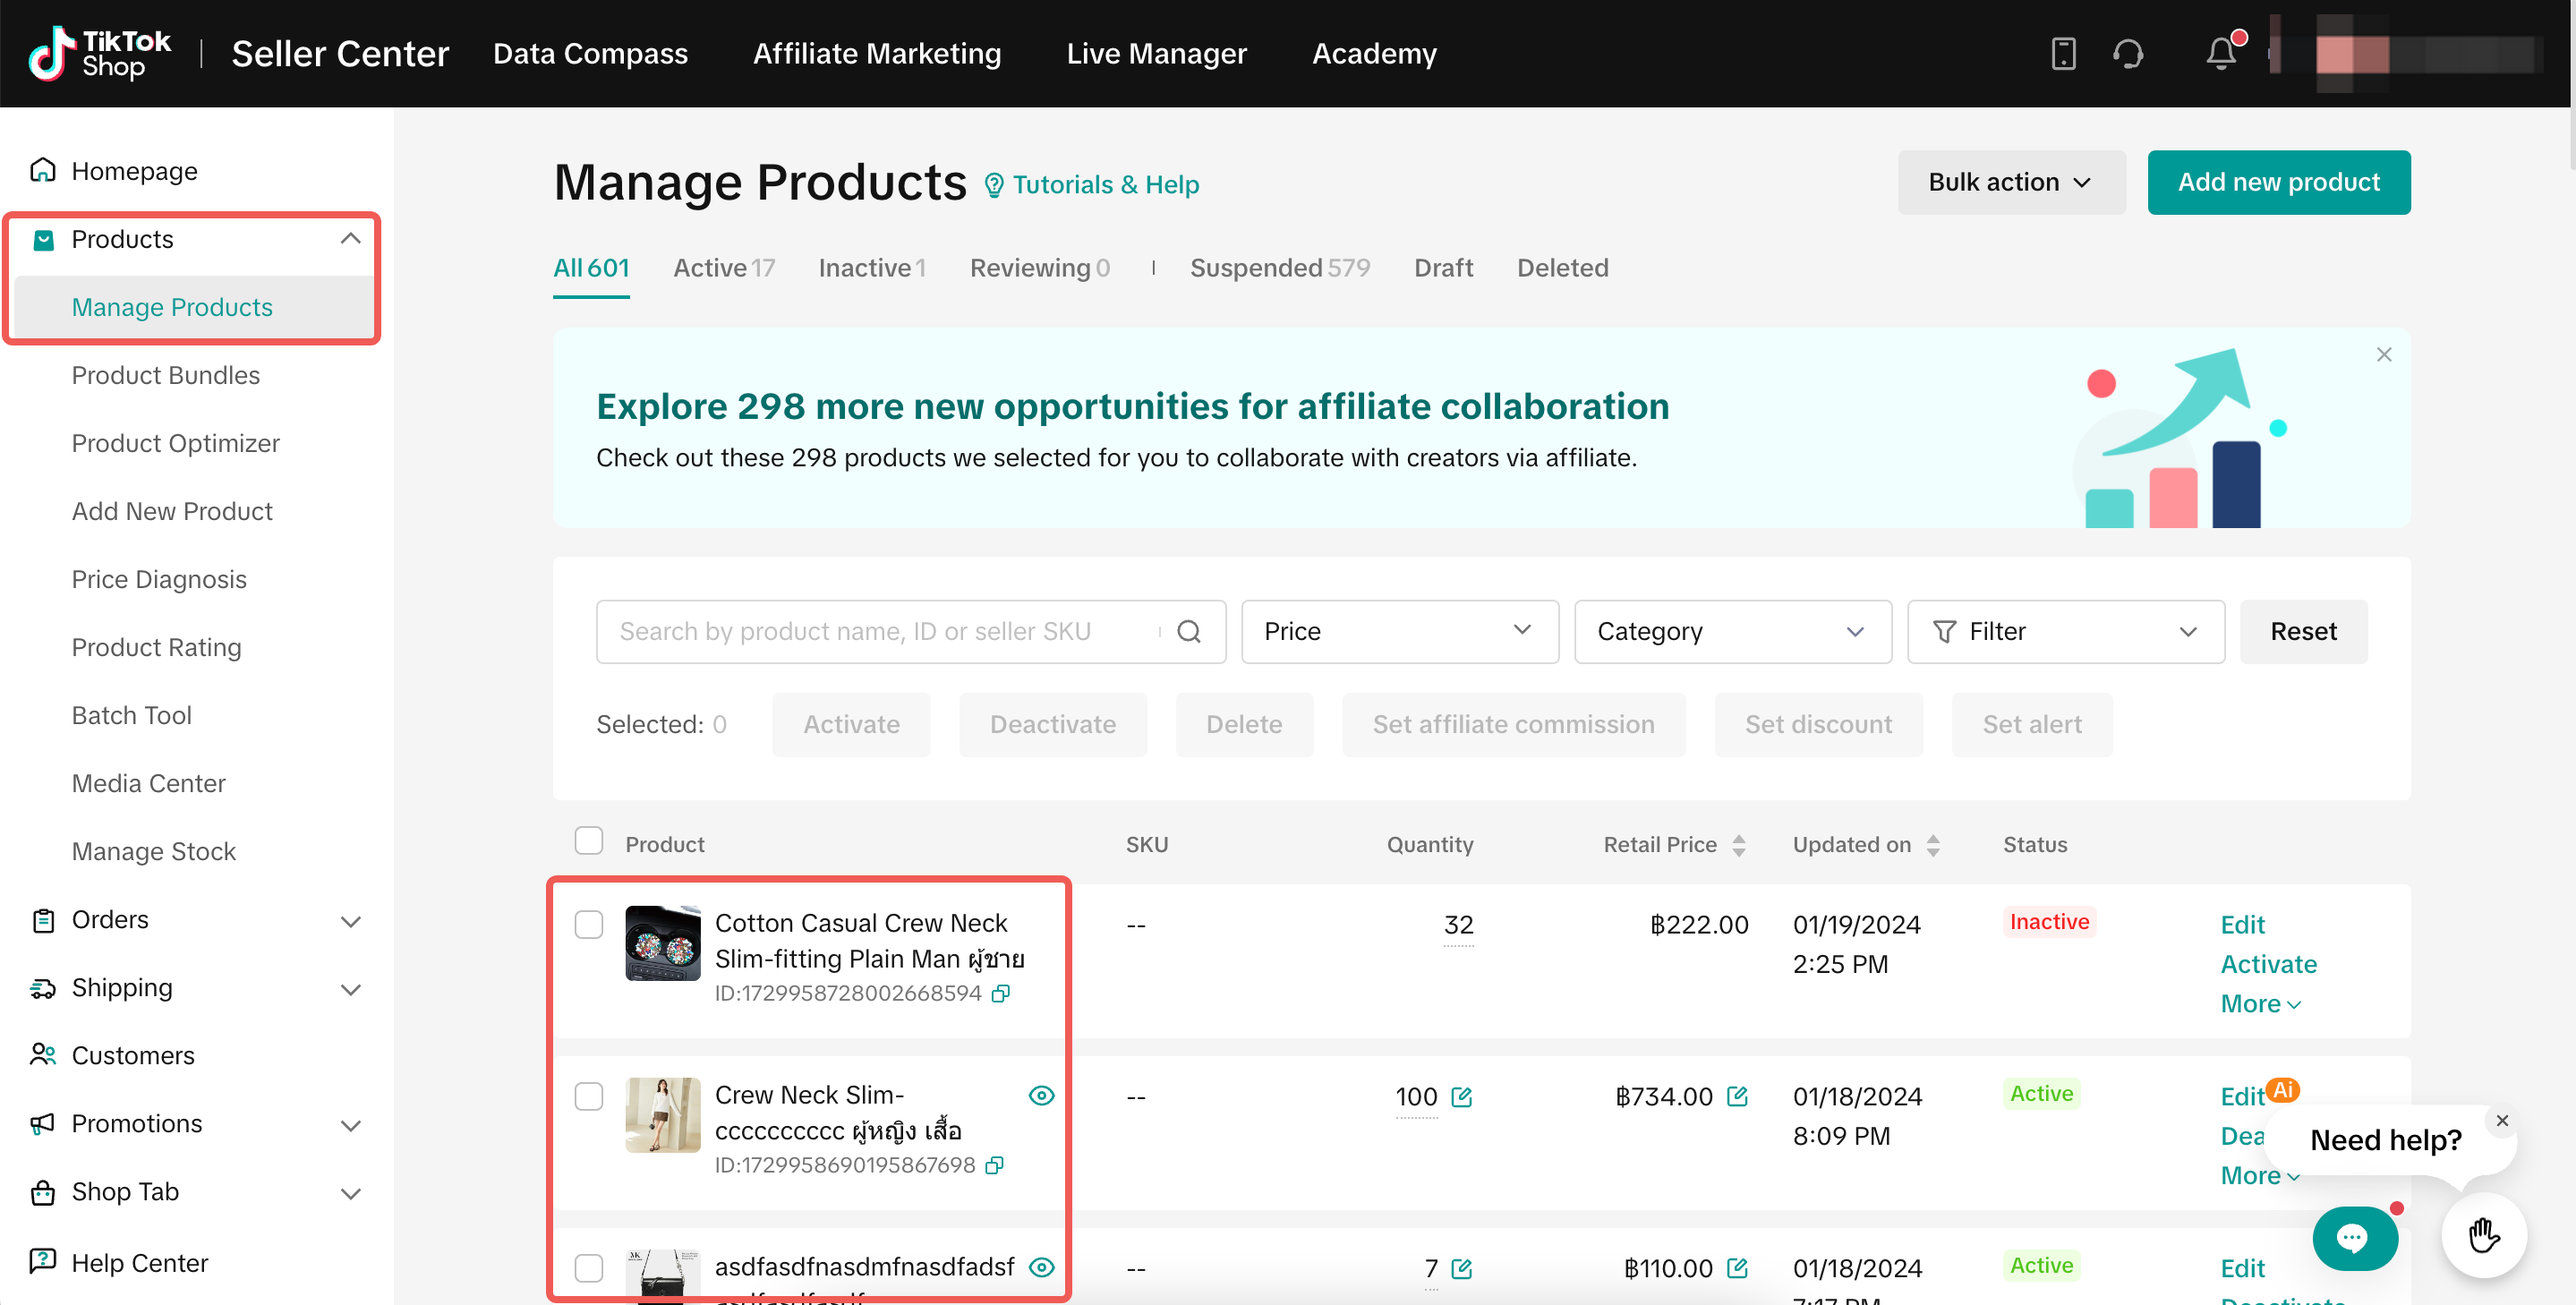The height and width of the screenshot is (1305, 2576).
Task: Open the Category dropdown
Action: pos(1732,631)
